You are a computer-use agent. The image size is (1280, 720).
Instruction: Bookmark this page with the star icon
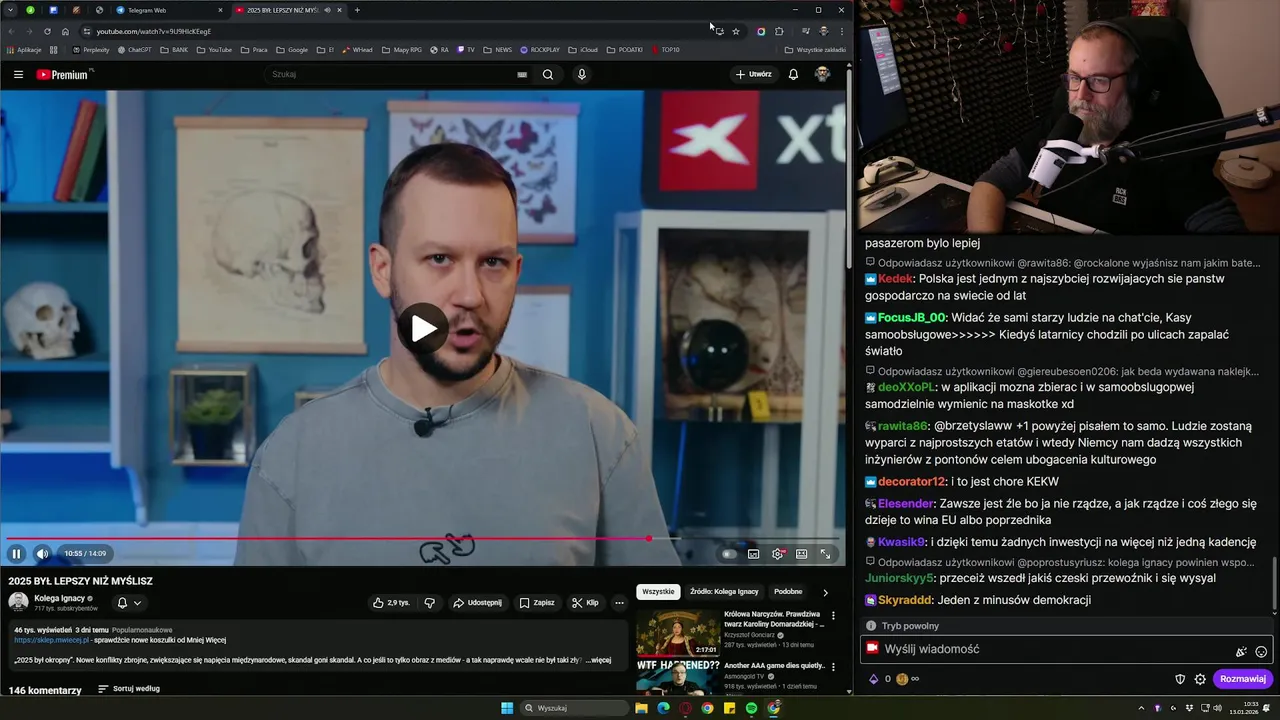click(736, 31)
